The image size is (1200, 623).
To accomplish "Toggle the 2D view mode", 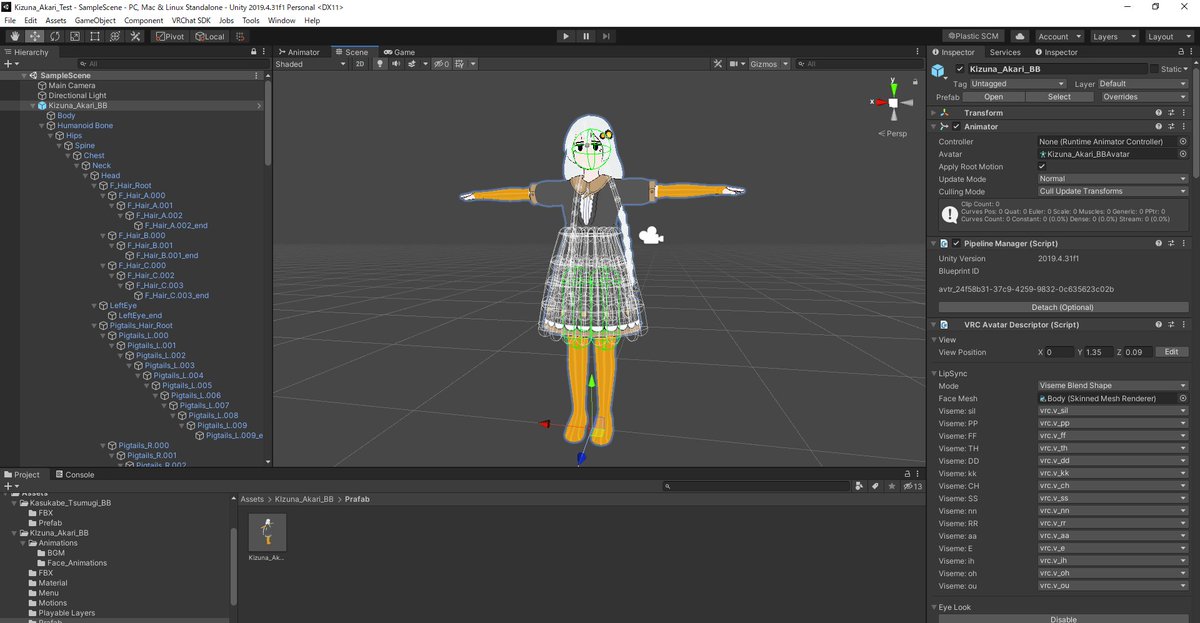I will [360, 64].
